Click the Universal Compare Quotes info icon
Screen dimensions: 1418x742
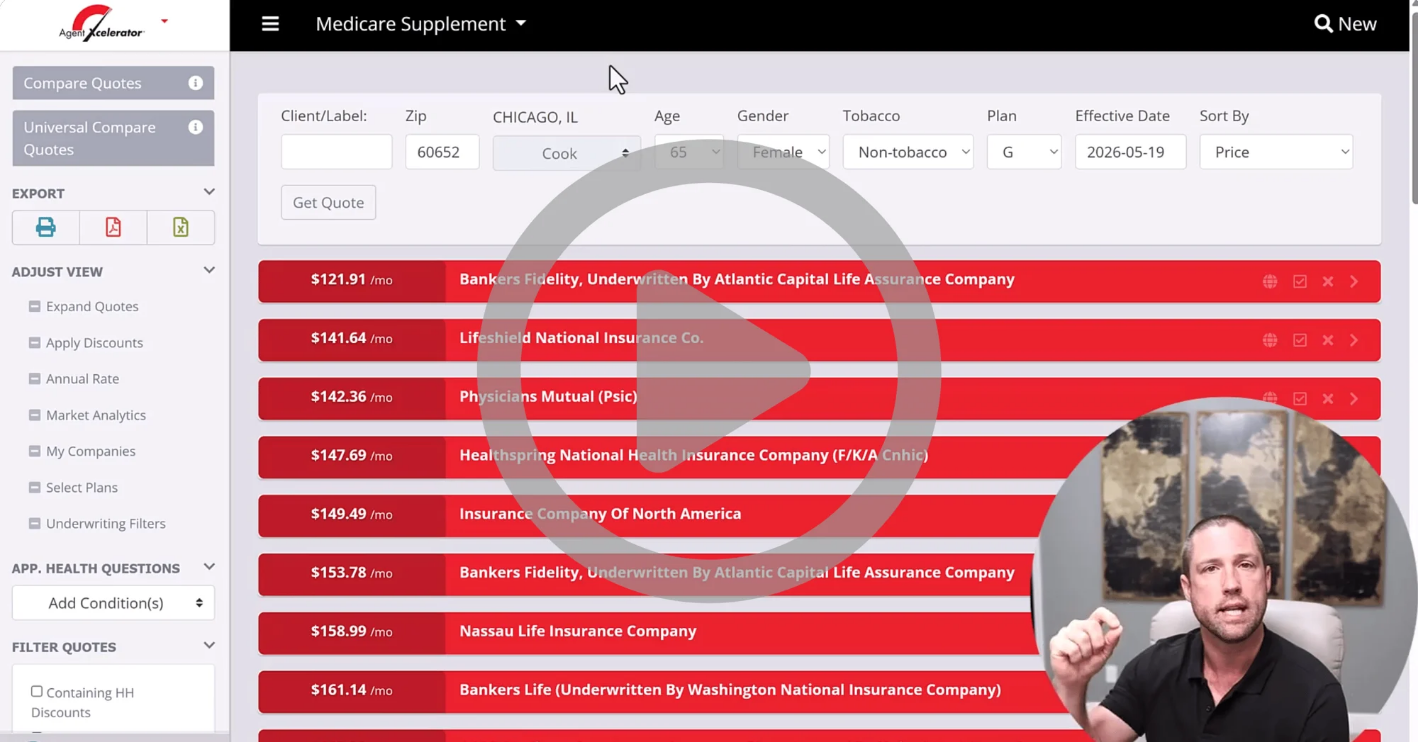[196, 127]
